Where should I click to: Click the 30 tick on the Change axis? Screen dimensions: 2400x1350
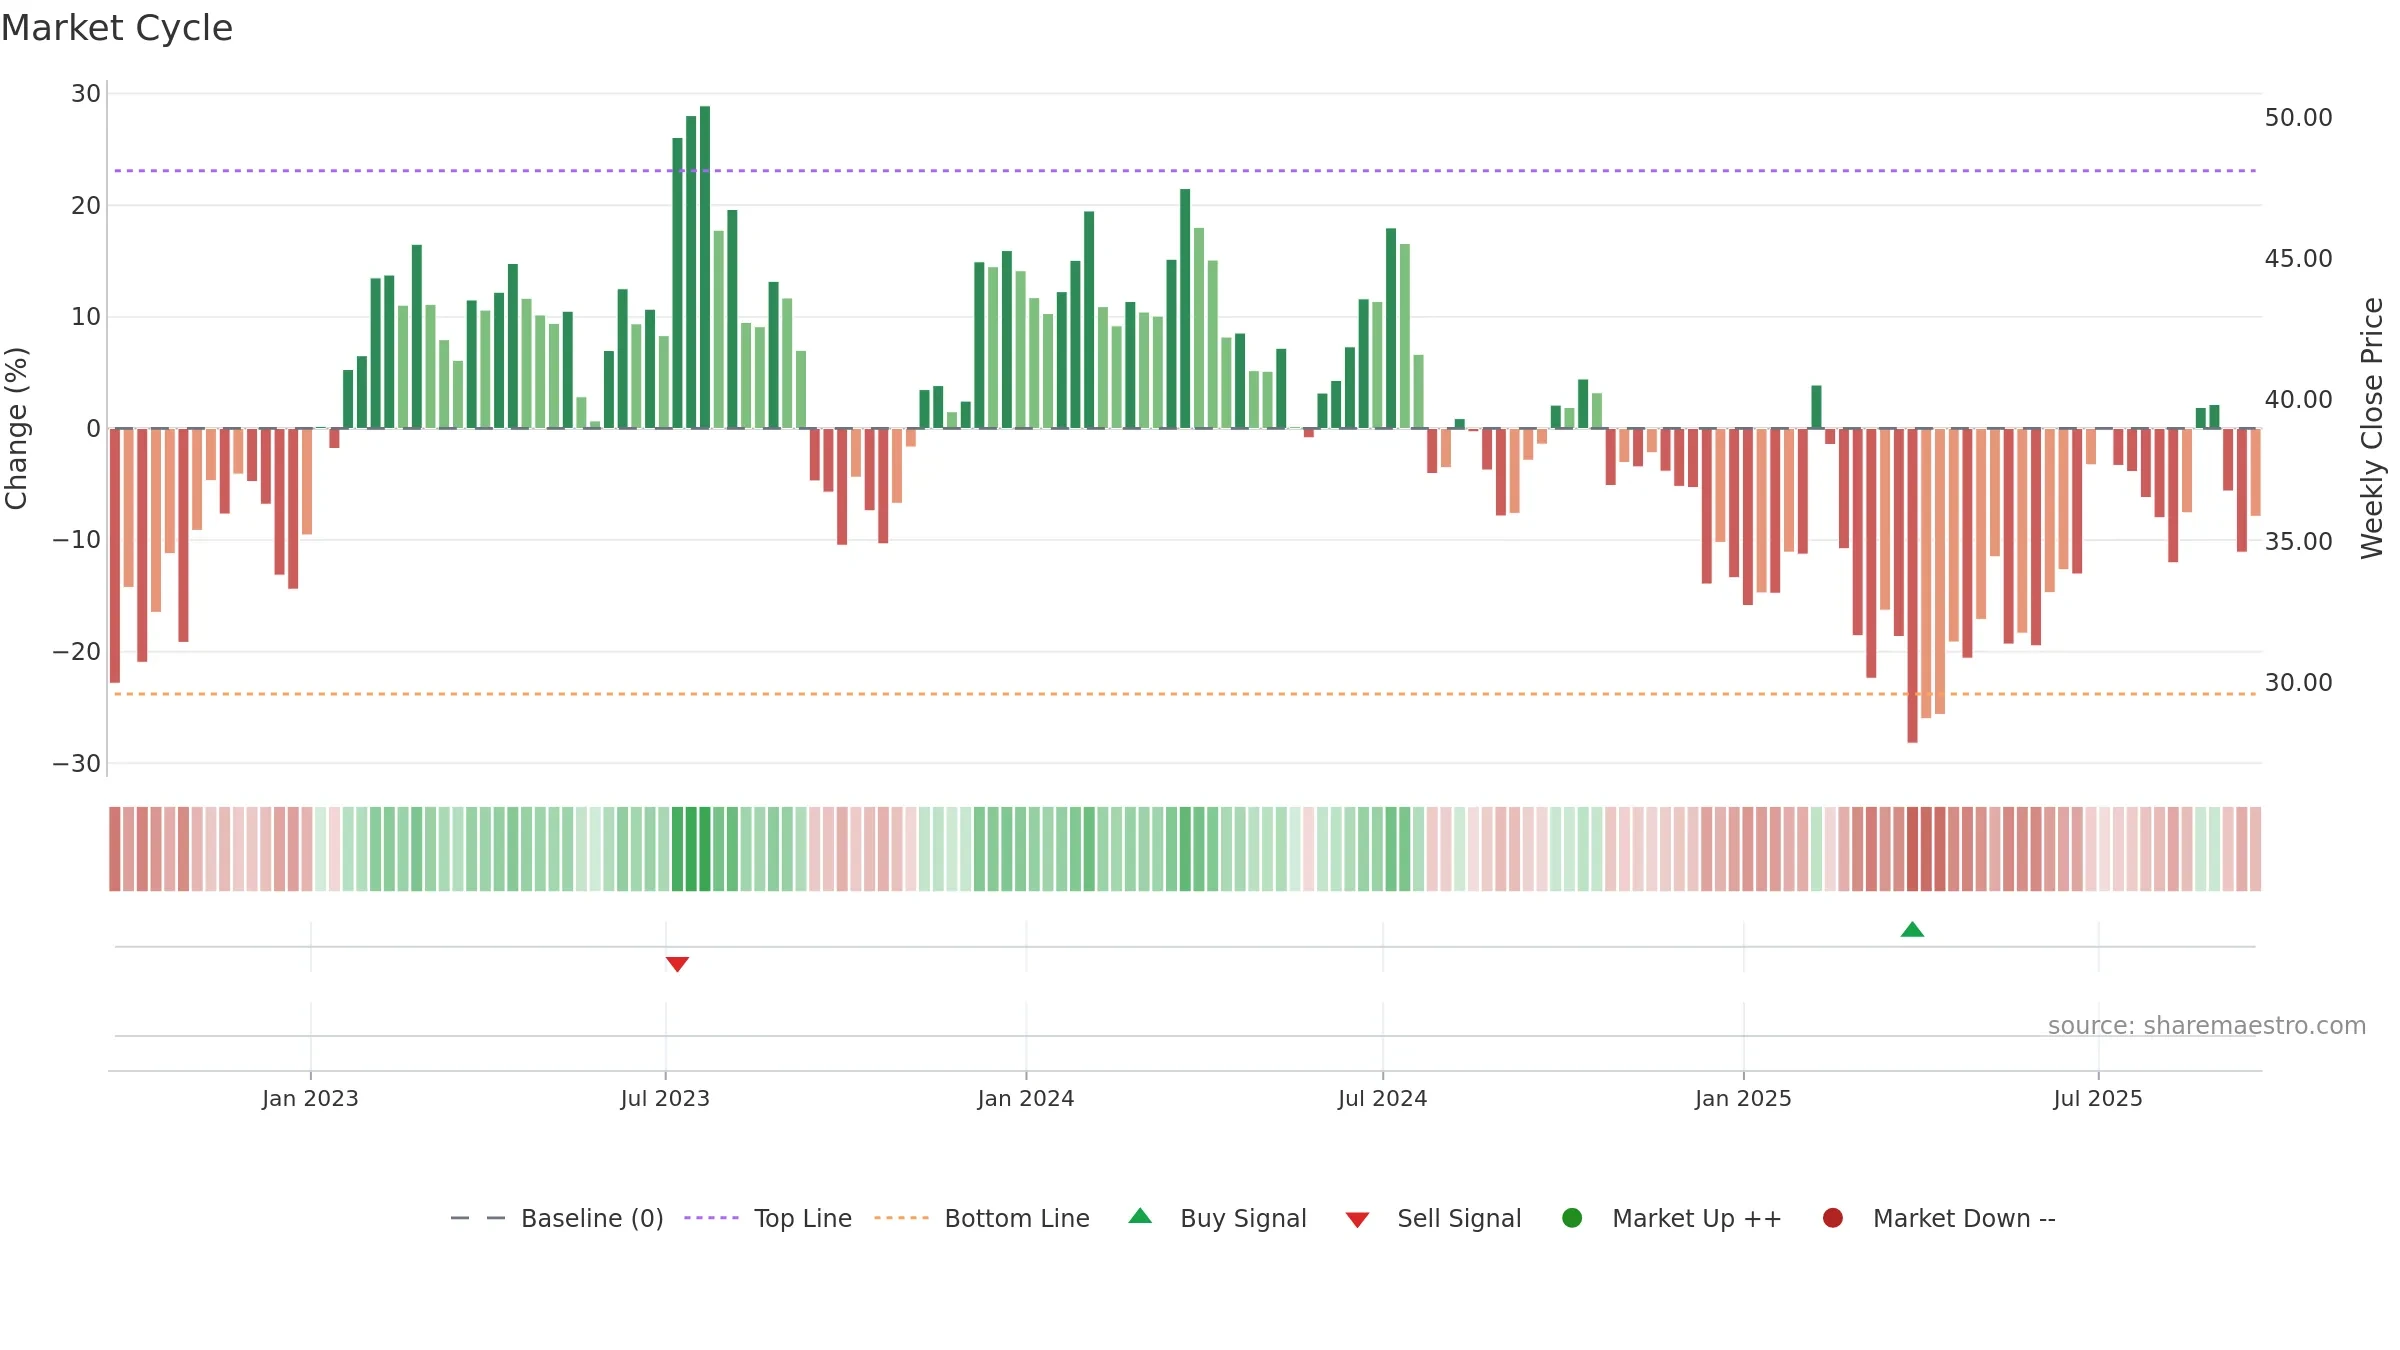click(x=86, y=94)
